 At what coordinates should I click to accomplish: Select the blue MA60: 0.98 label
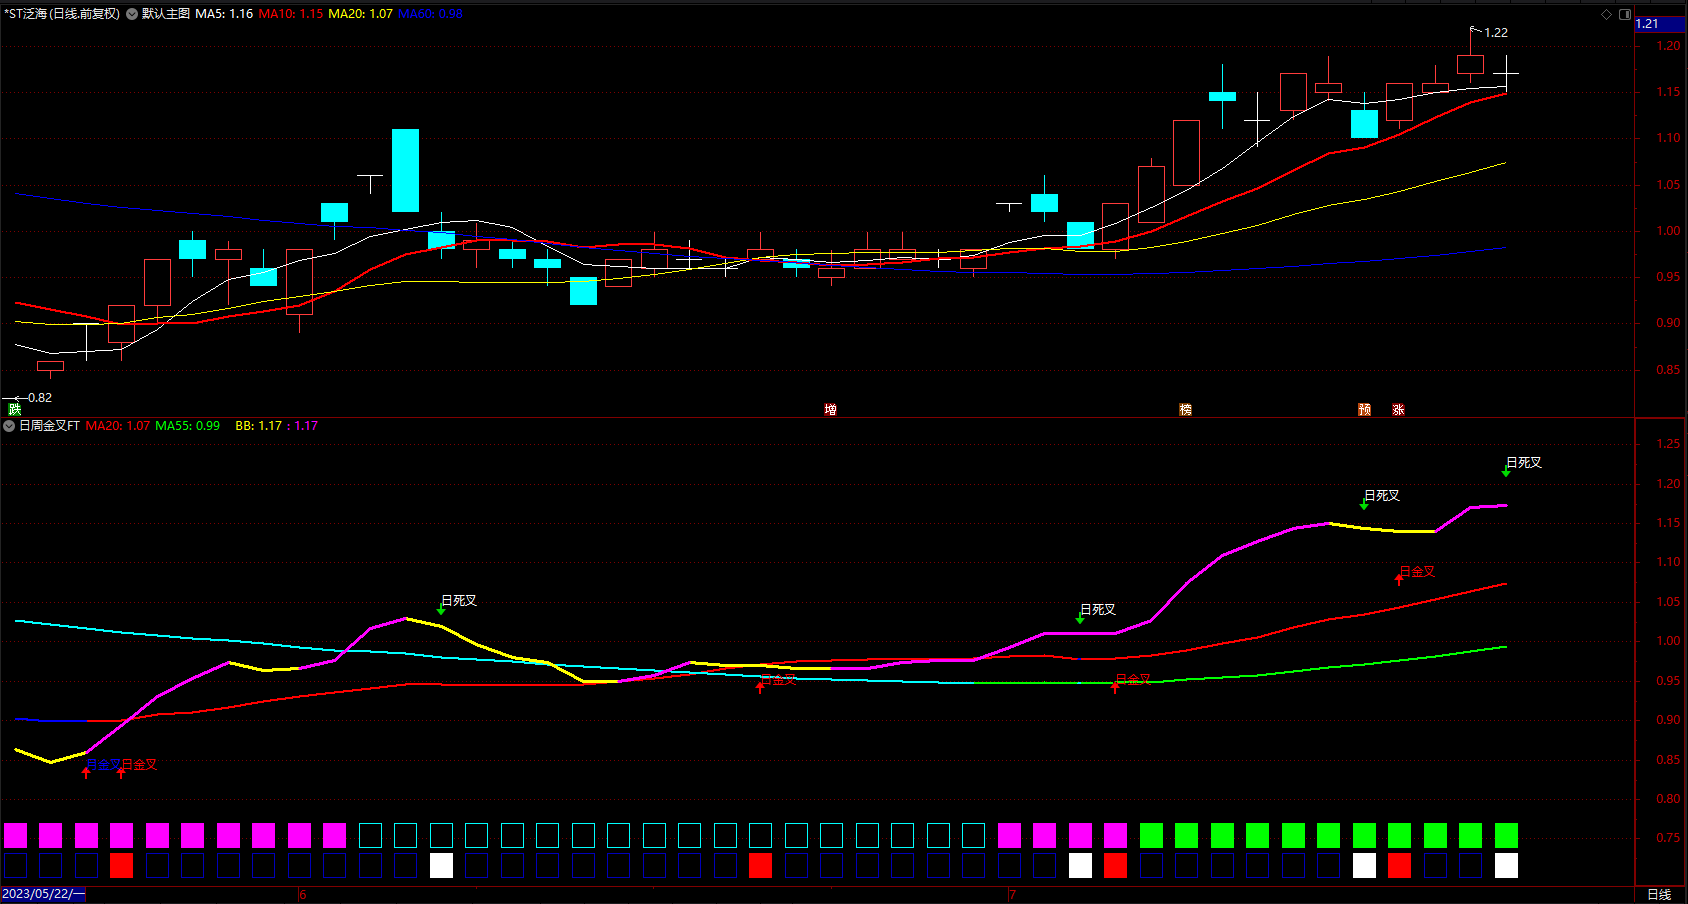pos(430,14)
